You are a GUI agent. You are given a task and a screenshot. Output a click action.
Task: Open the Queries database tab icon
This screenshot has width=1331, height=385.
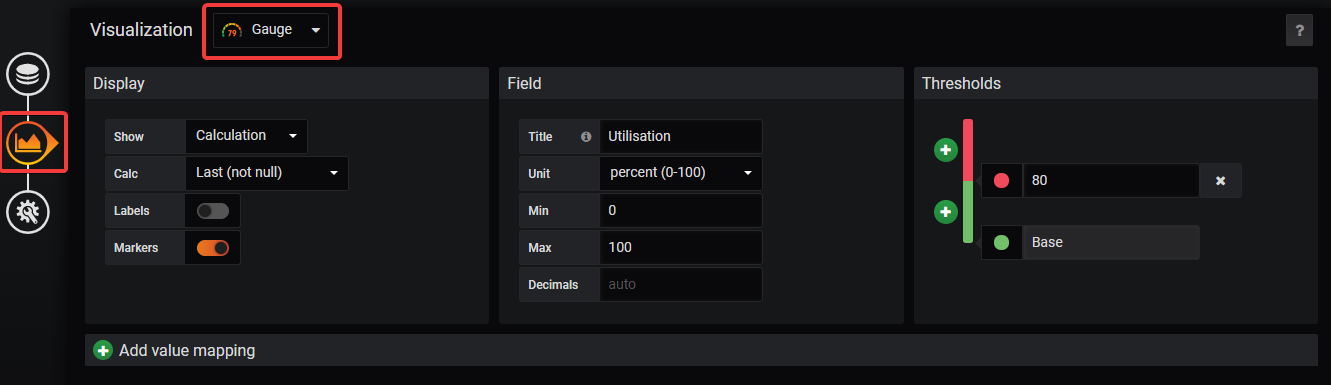(x=27, y=75)
